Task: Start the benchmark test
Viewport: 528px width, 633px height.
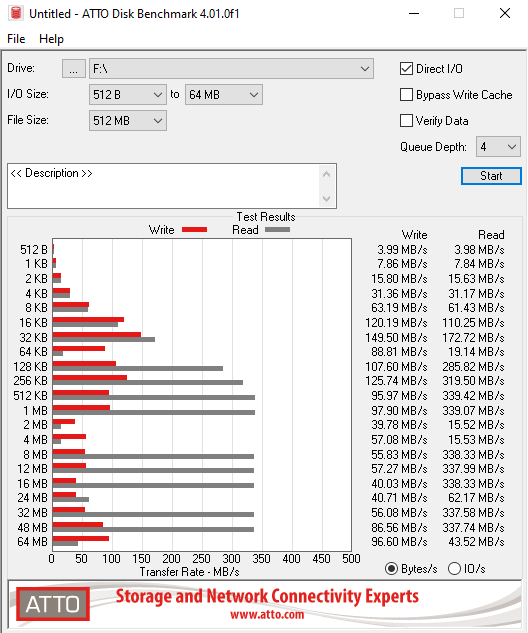Action: click(x=491, y=176)
